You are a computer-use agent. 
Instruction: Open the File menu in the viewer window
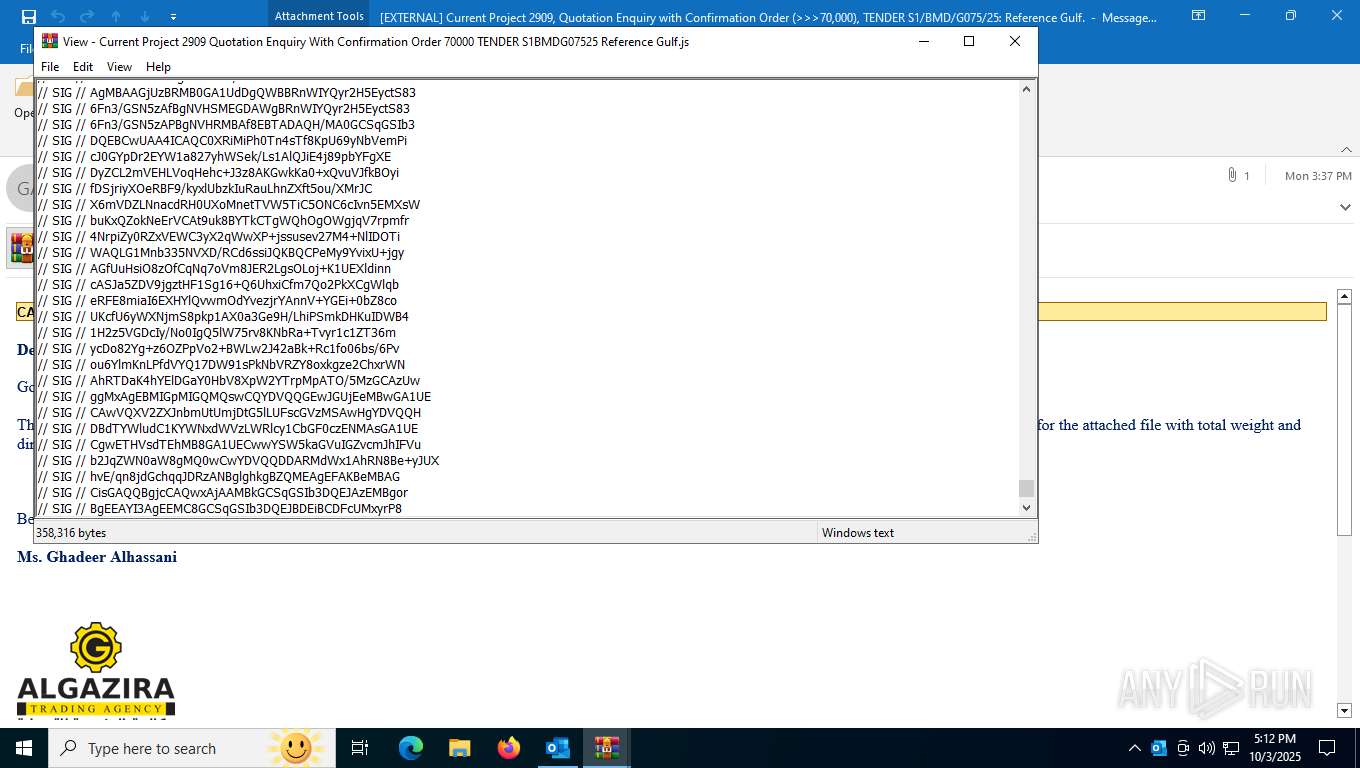pyautogui.click(x=50, y=67)
